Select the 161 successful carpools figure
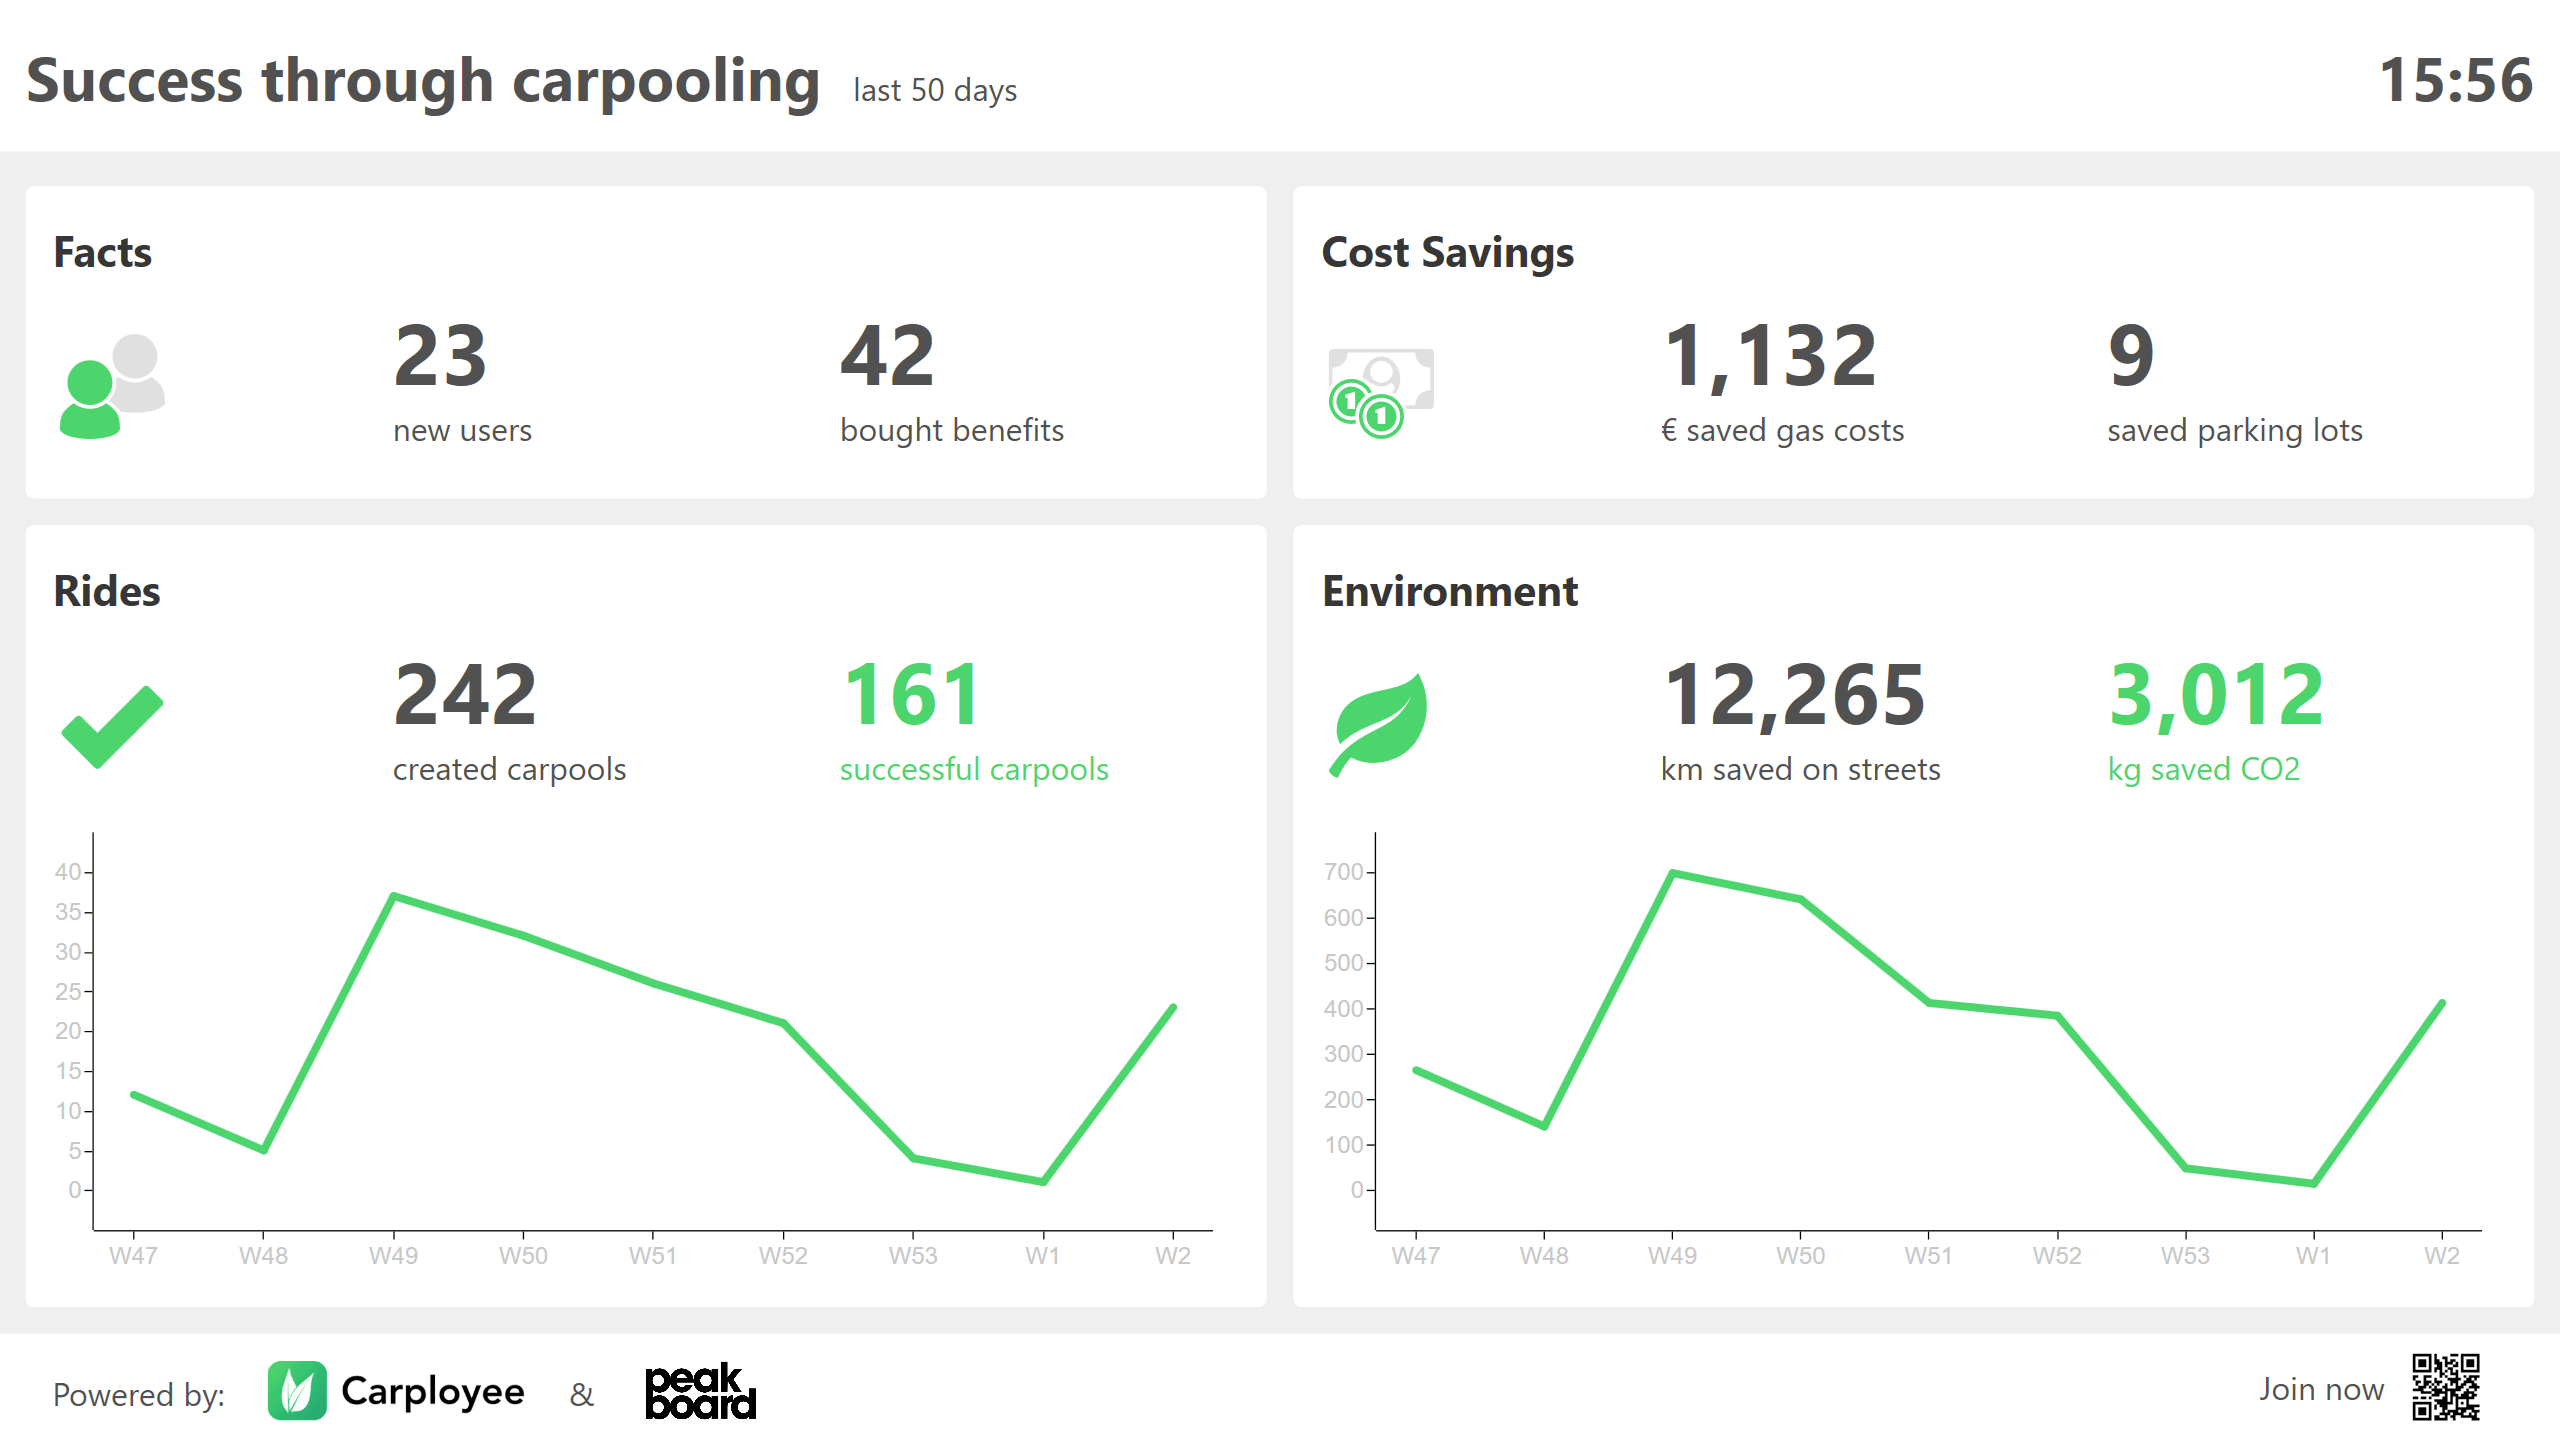Viewport: 2560px width, 1440px height. pos(913,695)
